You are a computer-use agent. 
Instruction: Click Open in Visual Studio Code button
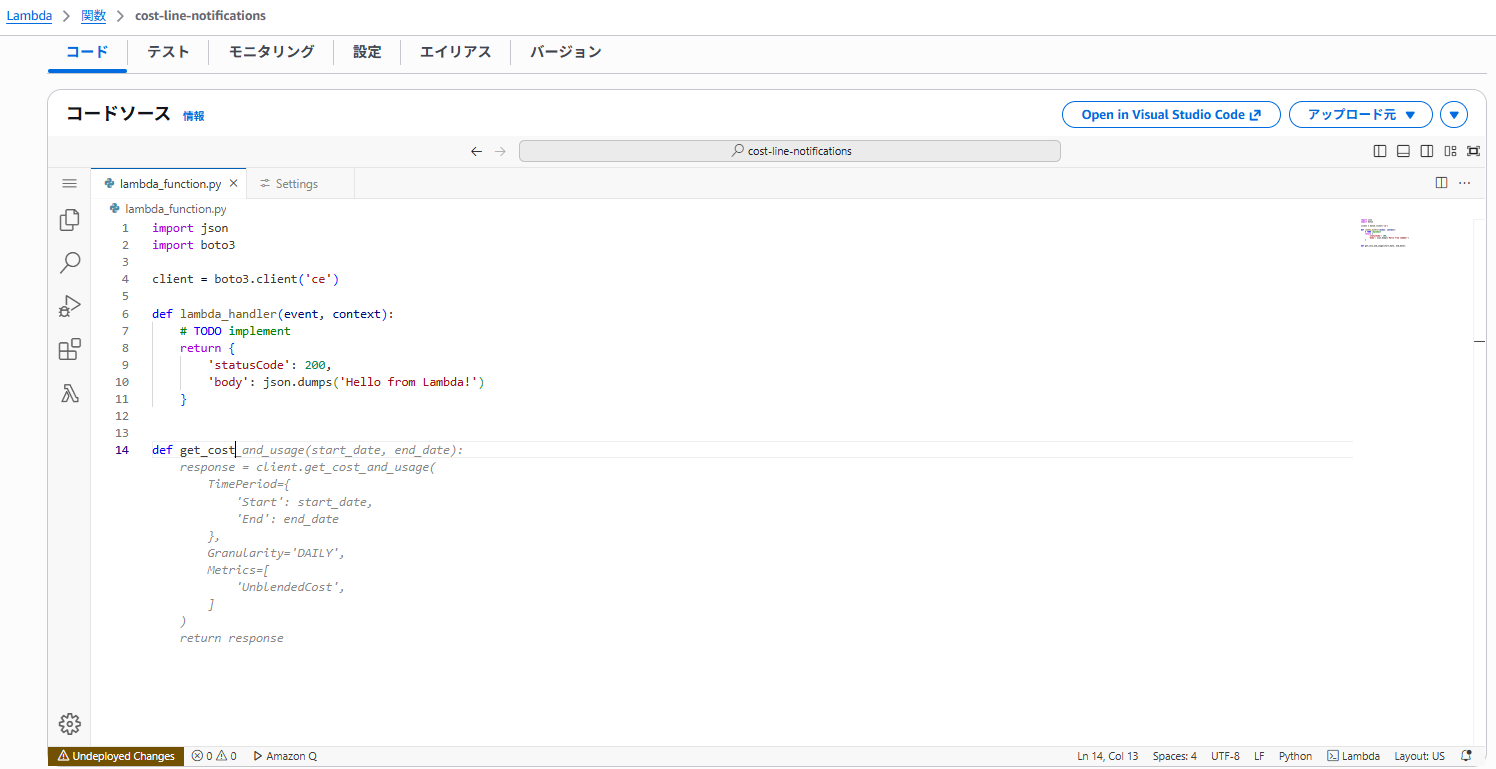1171,115
